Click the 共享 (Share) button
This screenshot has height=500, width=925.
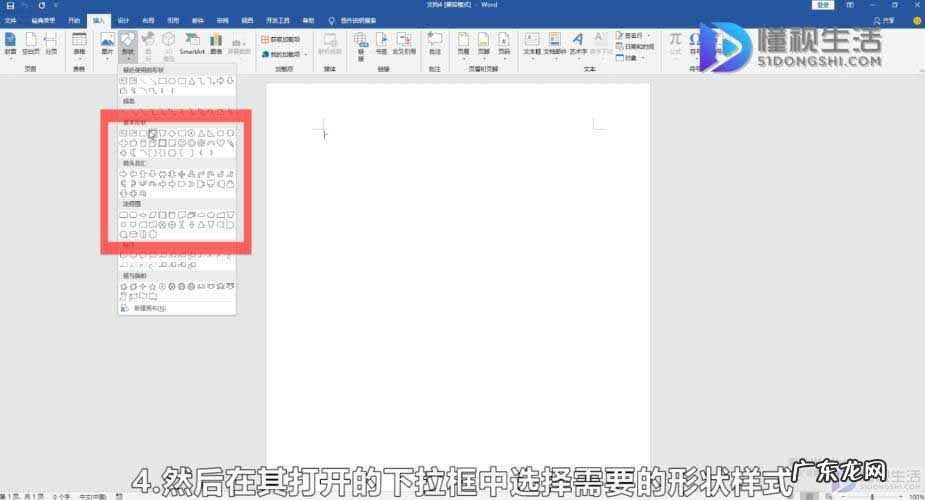click(884, 21)
